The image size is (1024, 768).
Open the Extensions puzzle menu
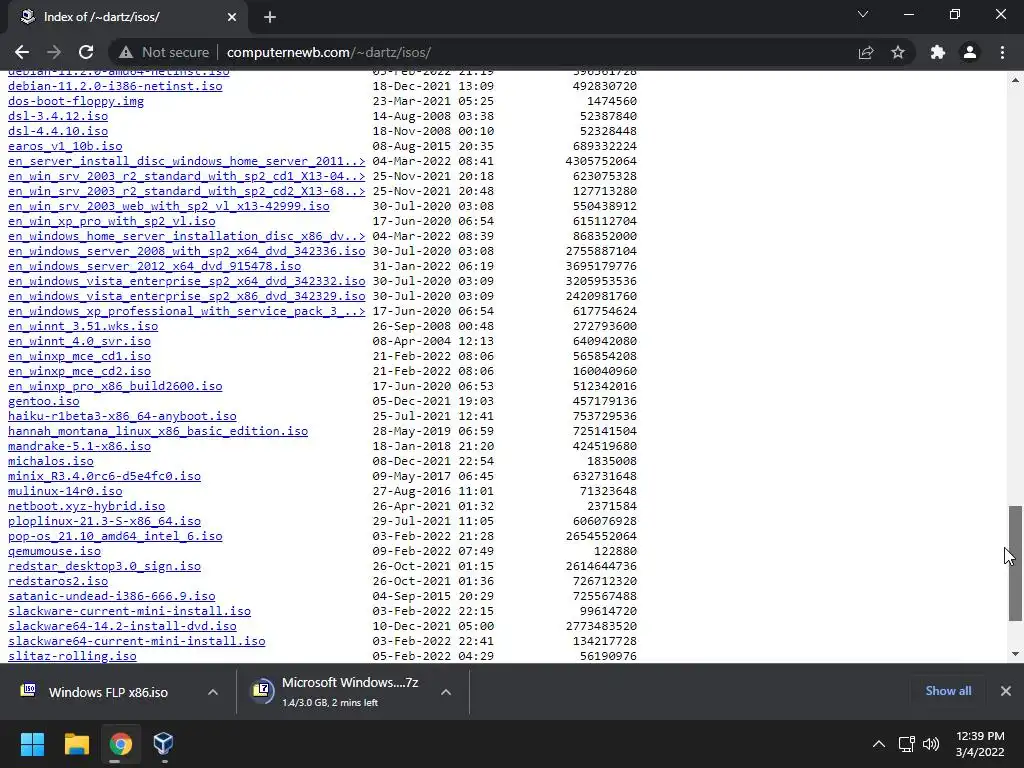coord(938,52)
